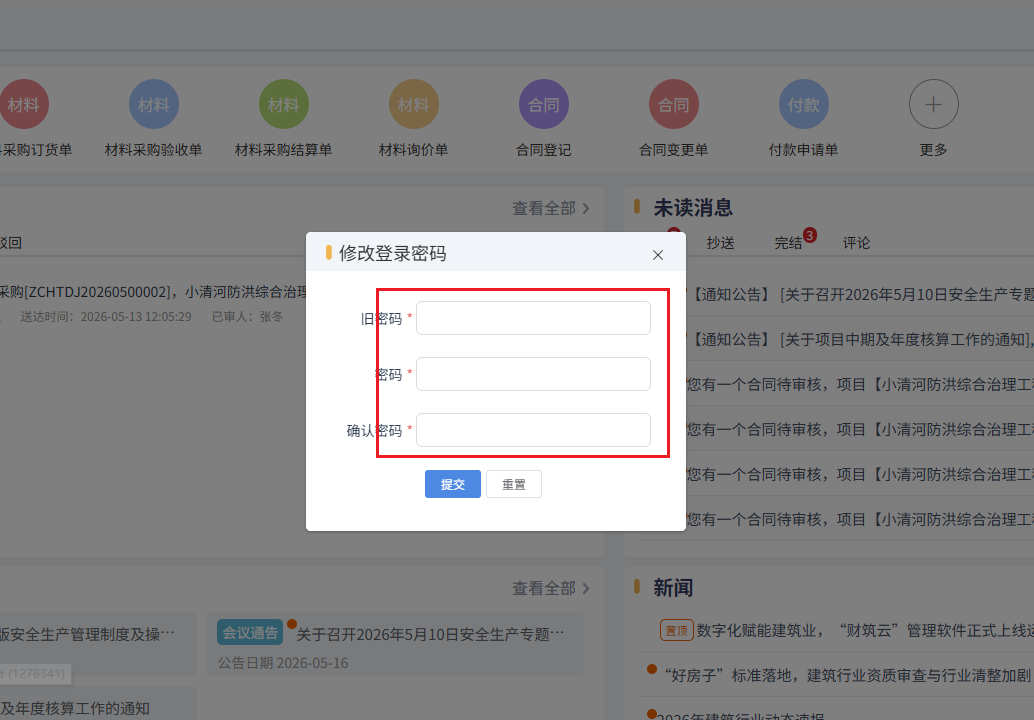This screenshot has width=1034, height=720.
Task: Click the confirm password input field
Action: click(533, 430)
